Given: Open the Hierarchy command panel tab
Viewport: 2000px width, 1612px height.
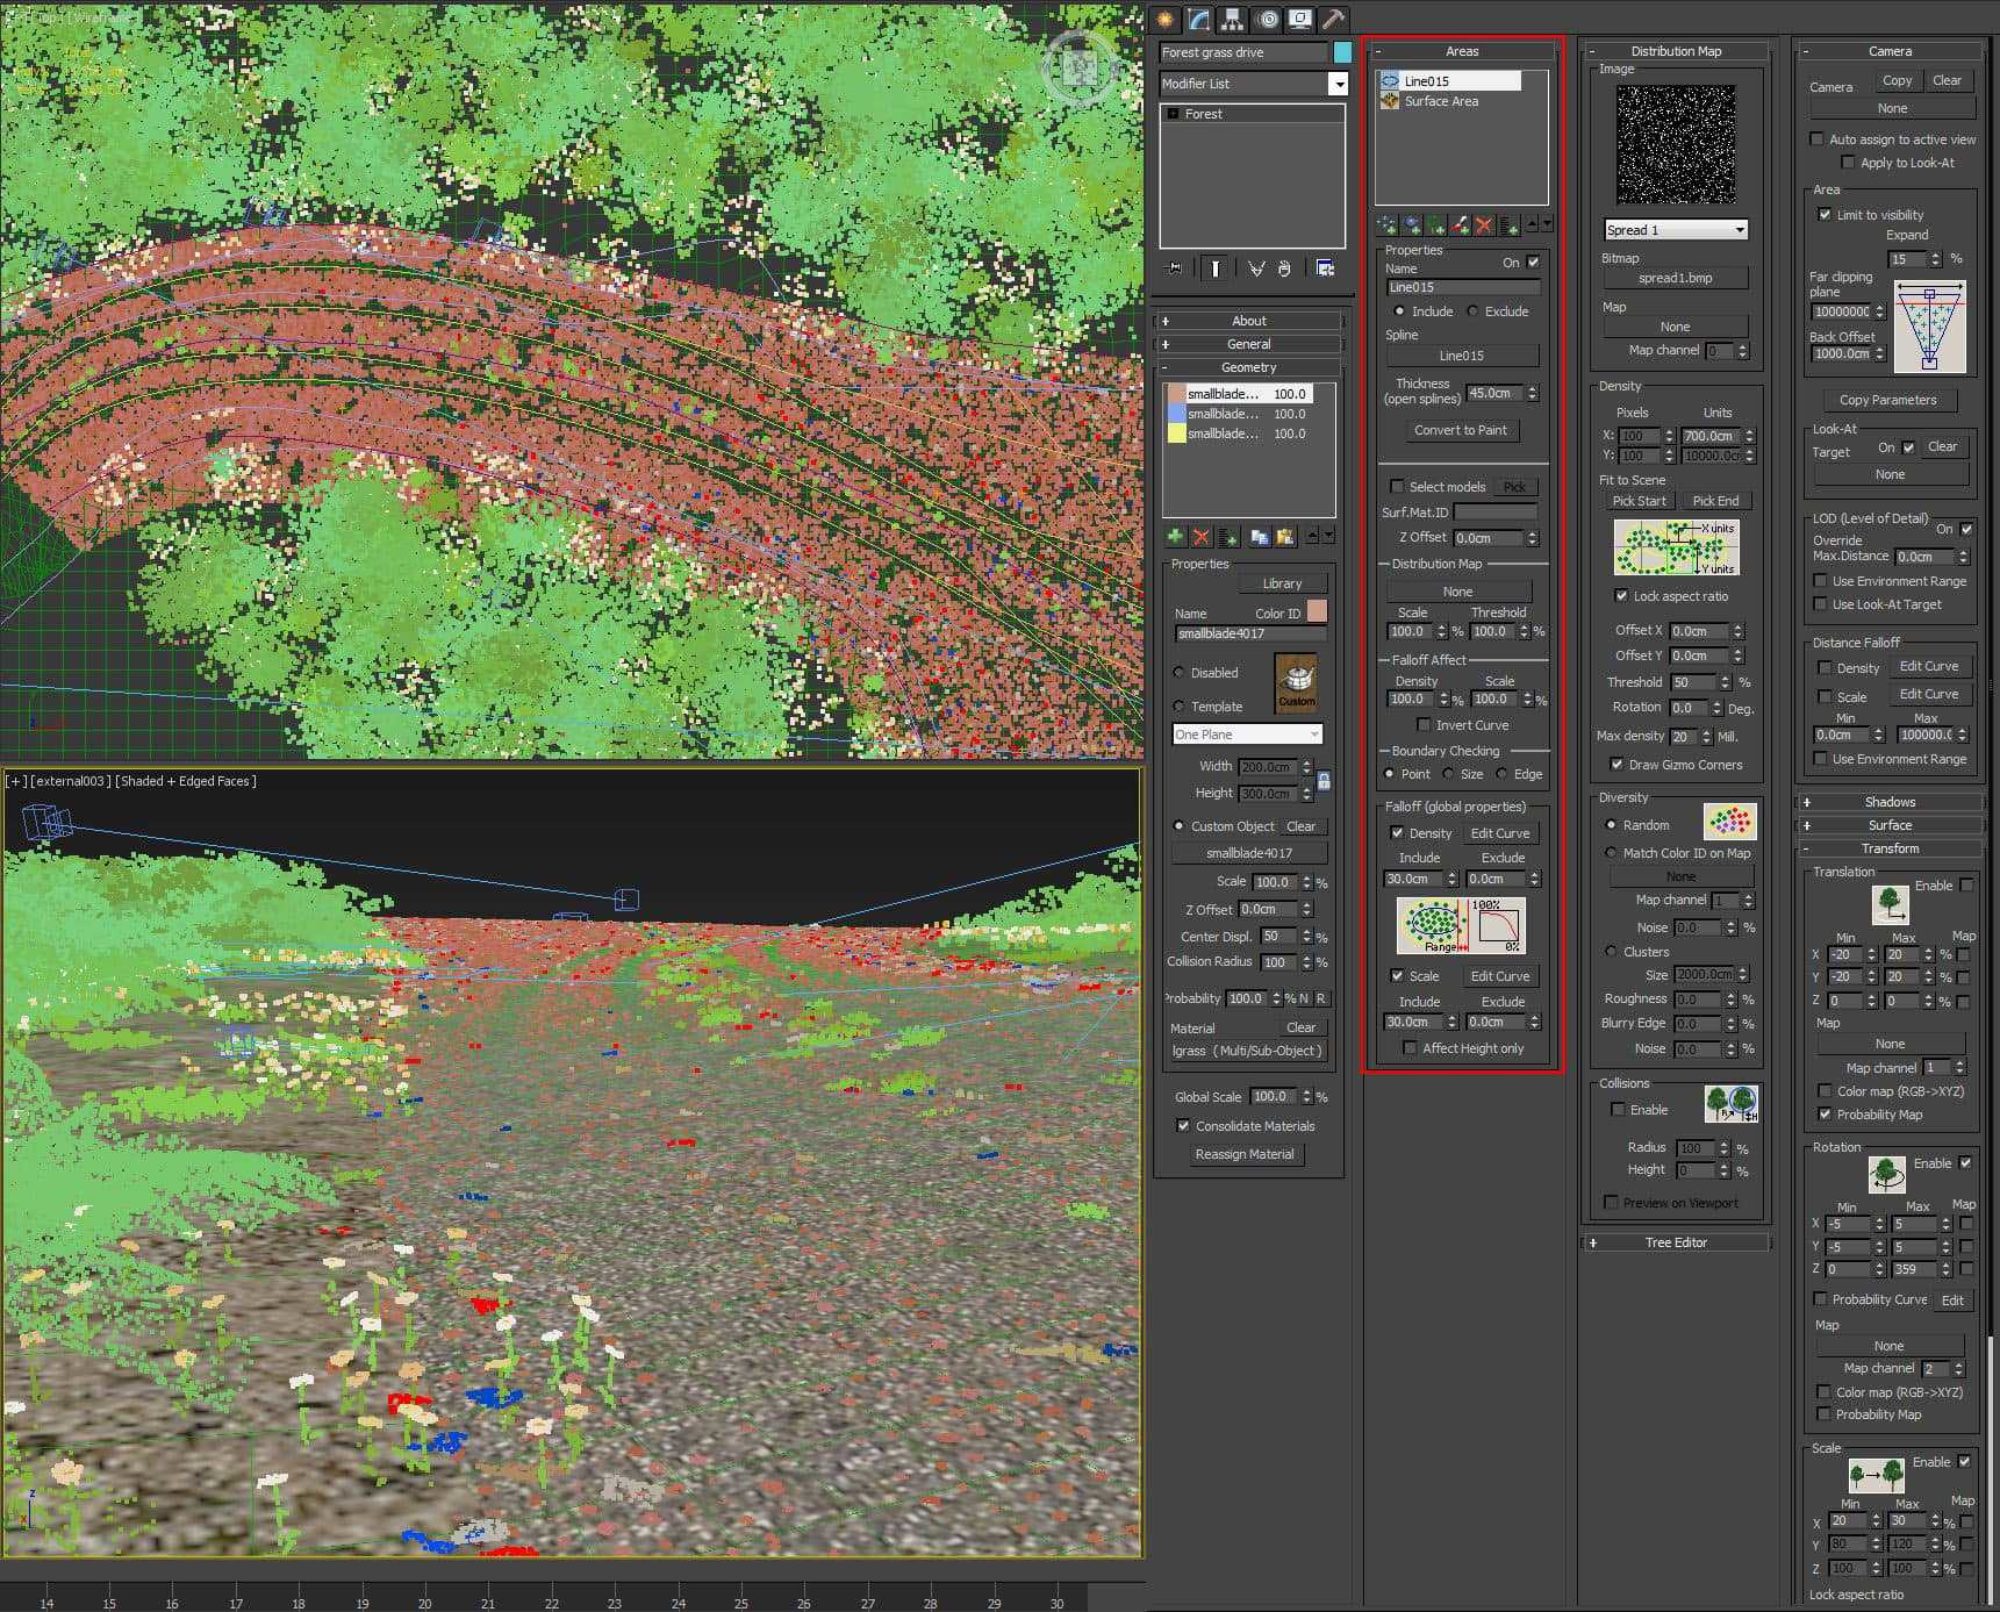Looking at the screenshot, I should pyautogui.click(x=1232, y=19).
